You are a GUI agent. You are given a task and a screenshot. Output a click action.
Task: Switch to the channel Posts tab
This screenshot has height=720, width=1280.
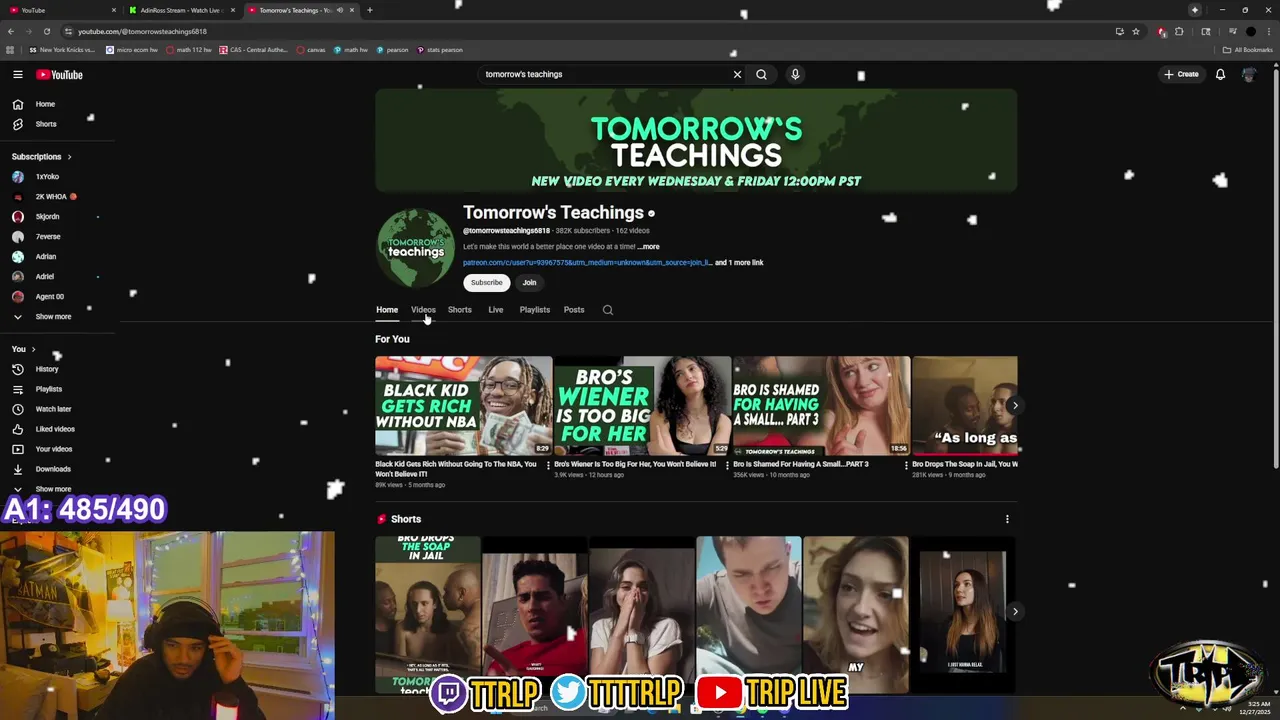(573, 310)
